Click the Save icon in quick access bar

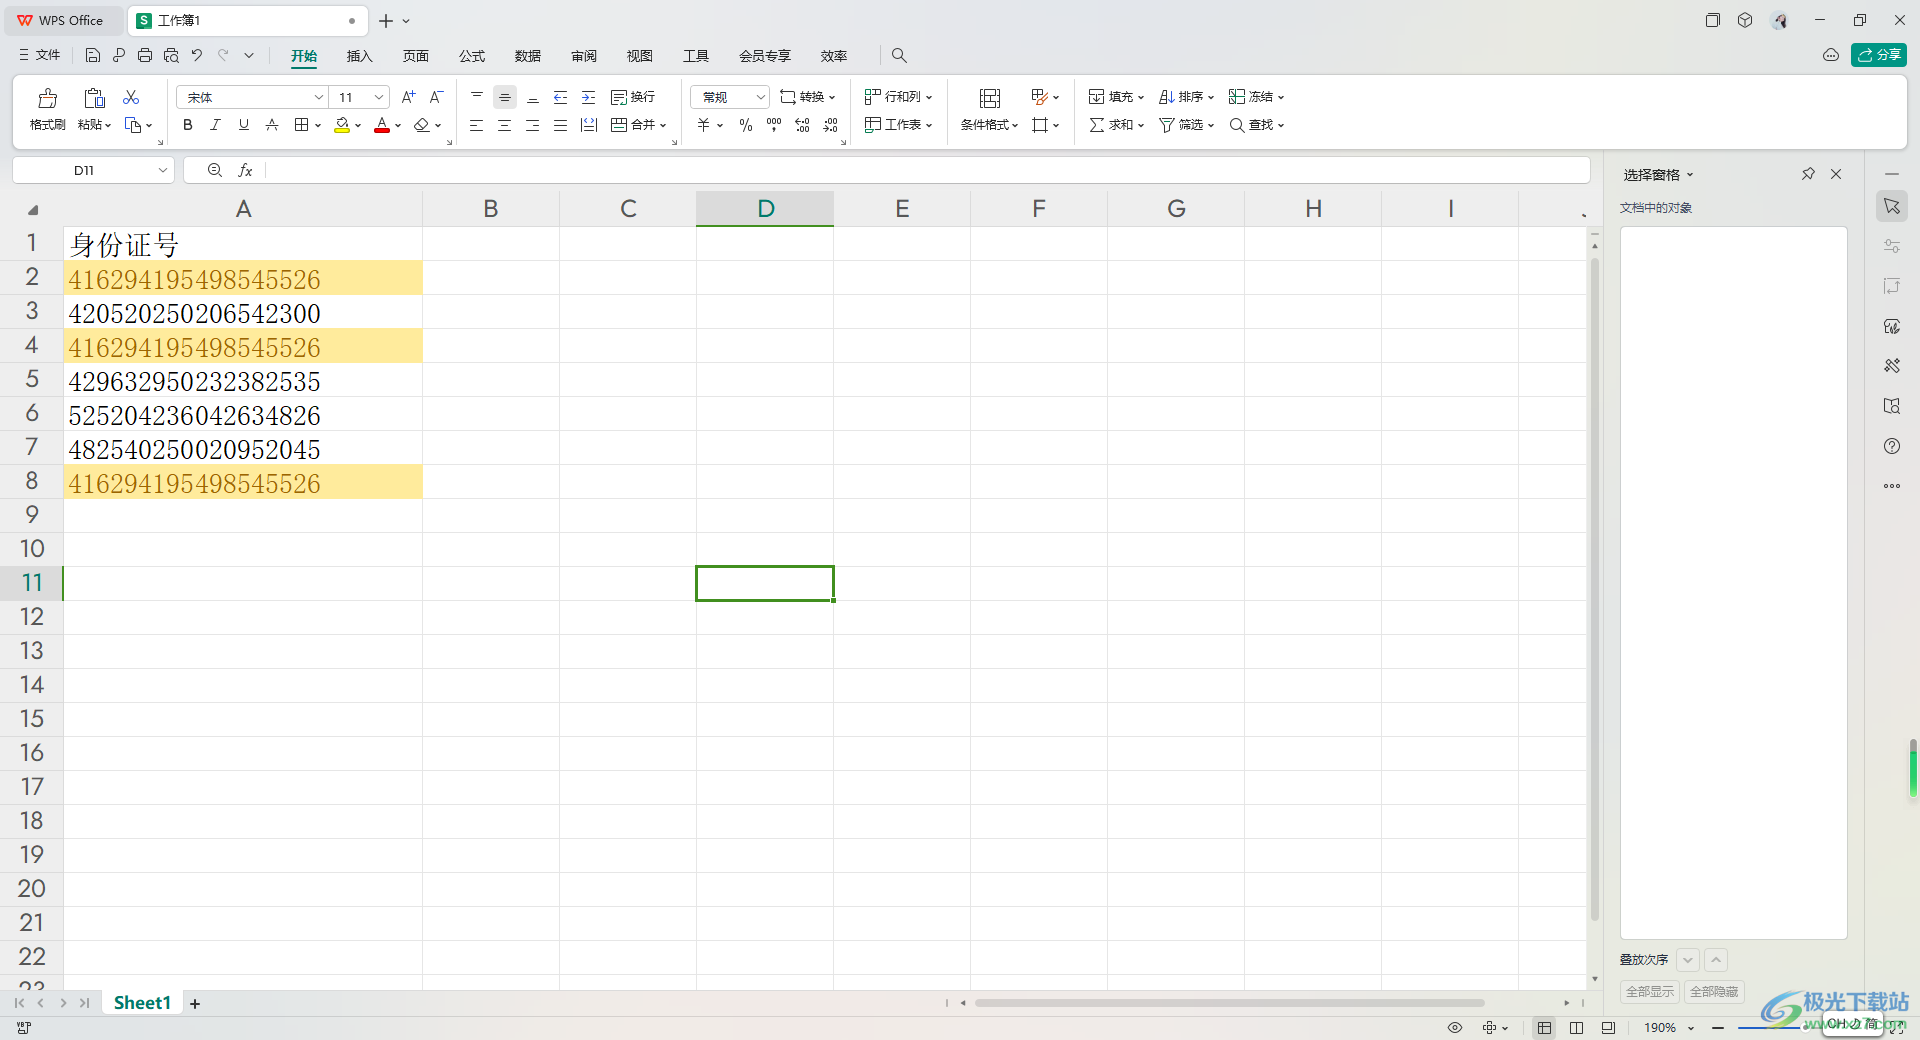click(x=93, y=56)
